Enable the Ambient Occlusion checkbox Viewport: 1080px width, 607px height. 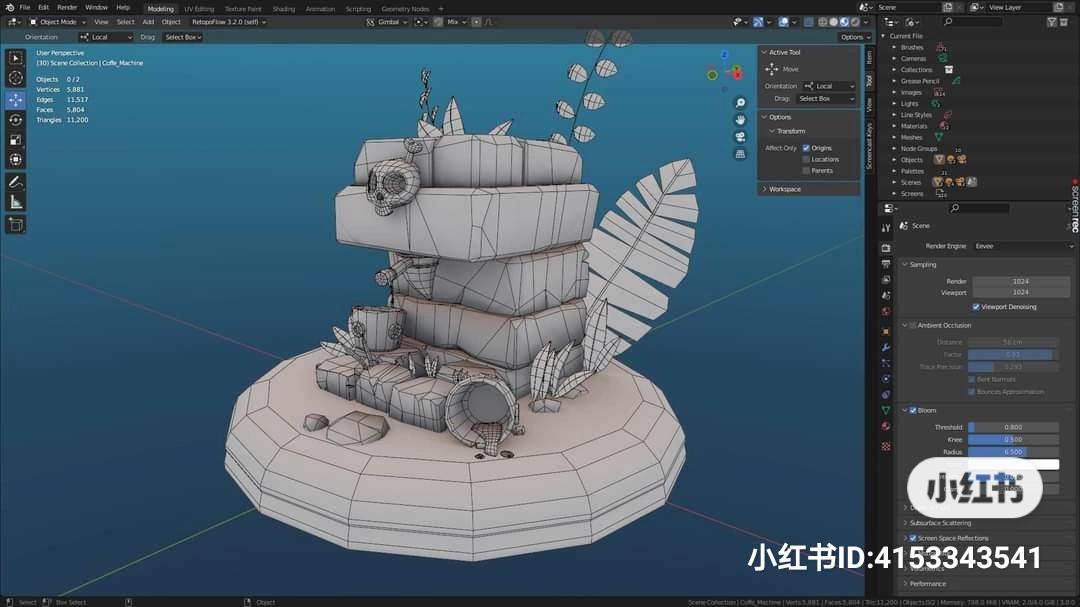pos(913,325)
